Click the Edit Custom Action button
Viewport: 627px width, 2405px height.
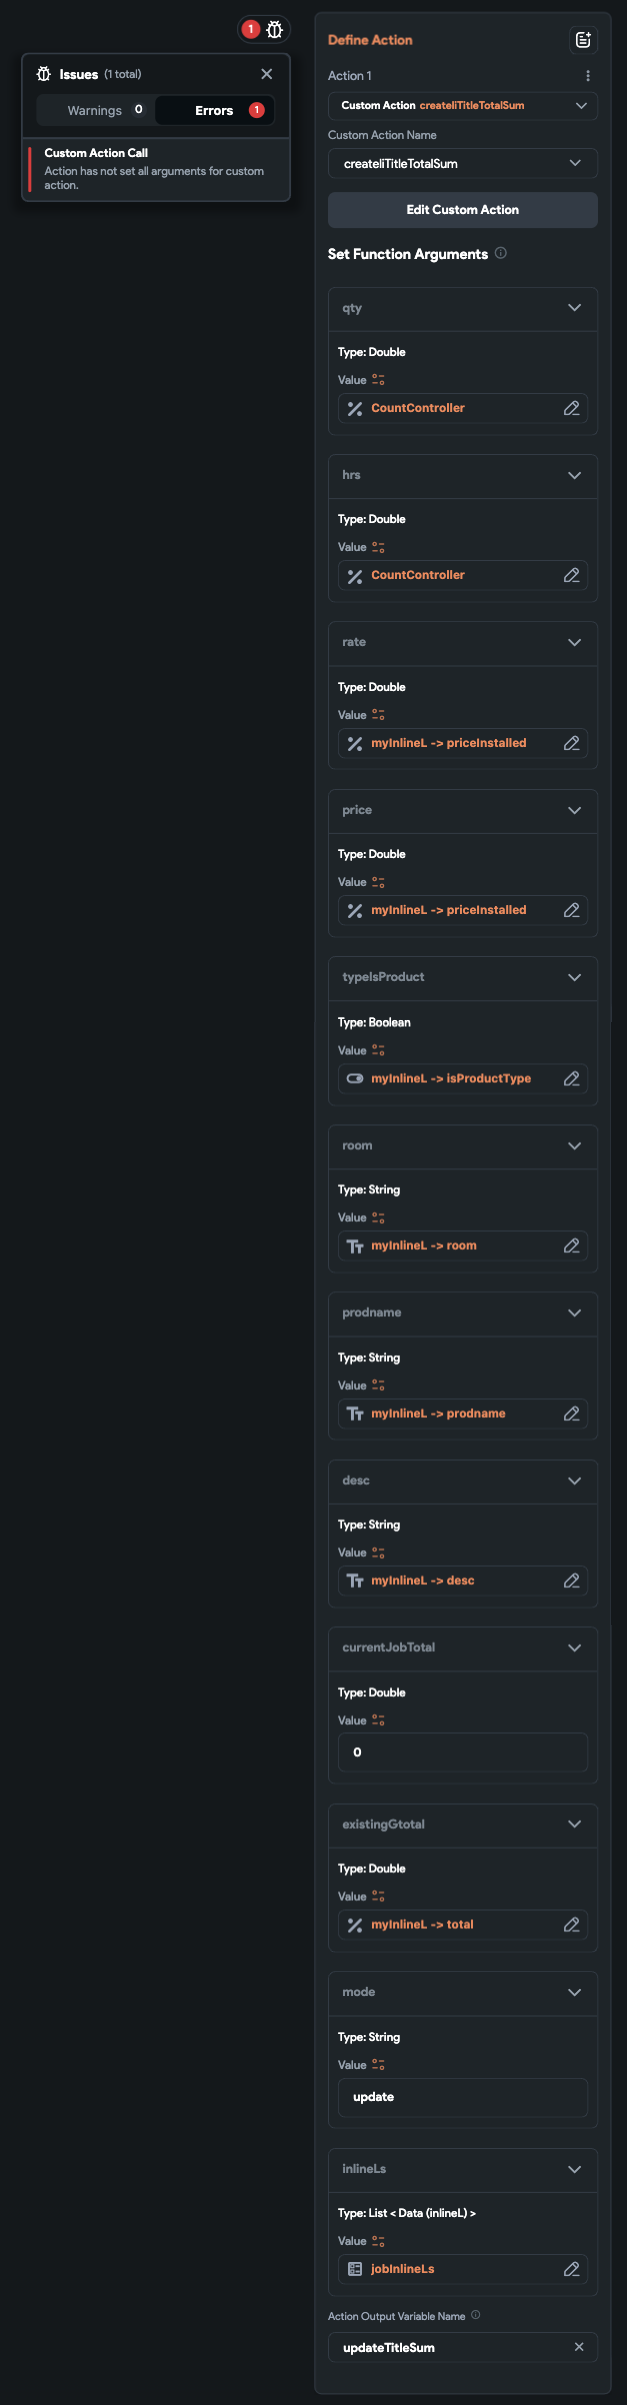pos(462,209)
